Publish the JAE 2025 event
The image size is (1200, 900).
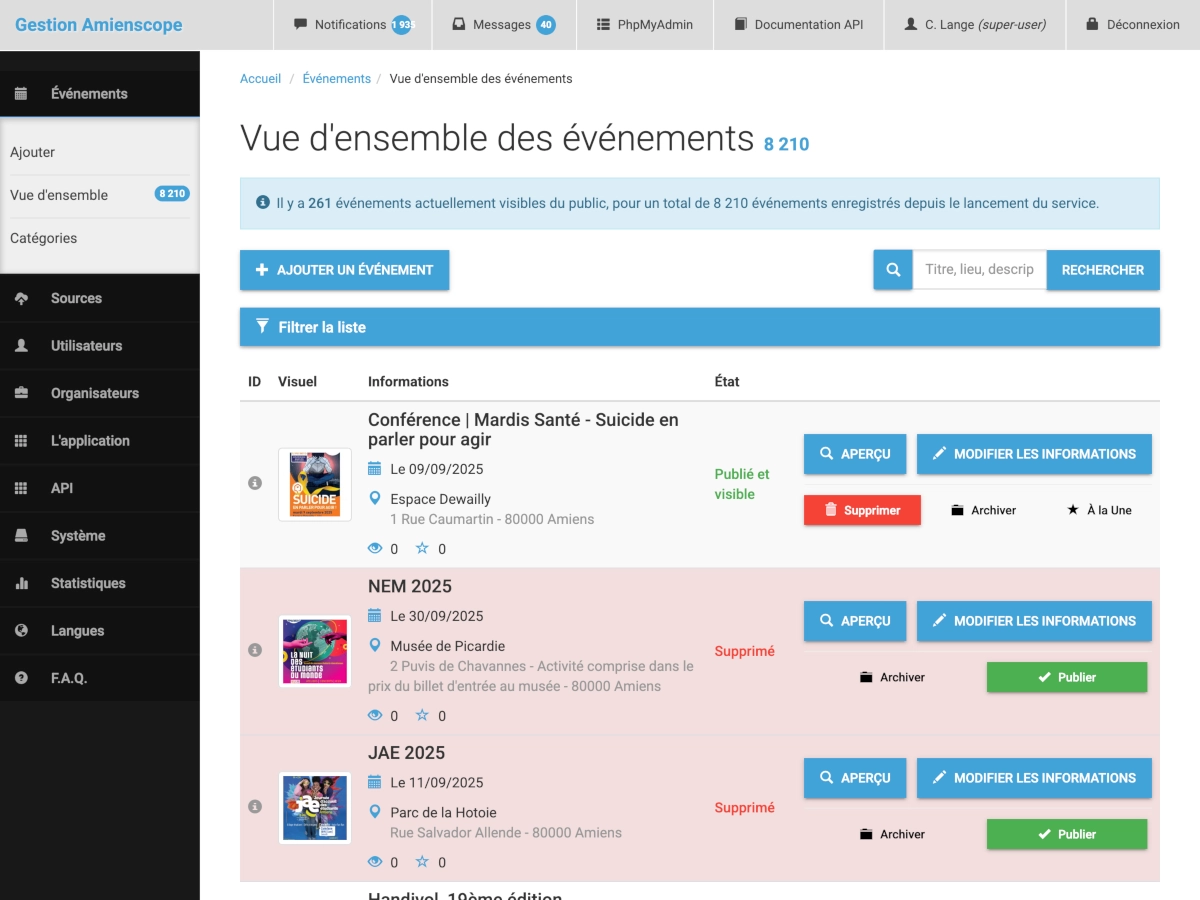point(1067,834)
